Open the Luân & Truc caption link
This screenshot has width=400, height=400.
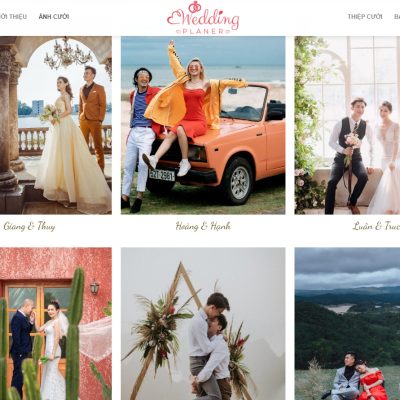[376, 226]
